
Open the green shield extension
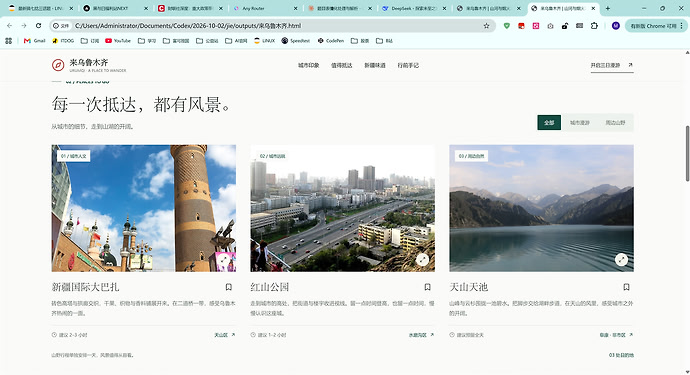[x=507, y=26]
